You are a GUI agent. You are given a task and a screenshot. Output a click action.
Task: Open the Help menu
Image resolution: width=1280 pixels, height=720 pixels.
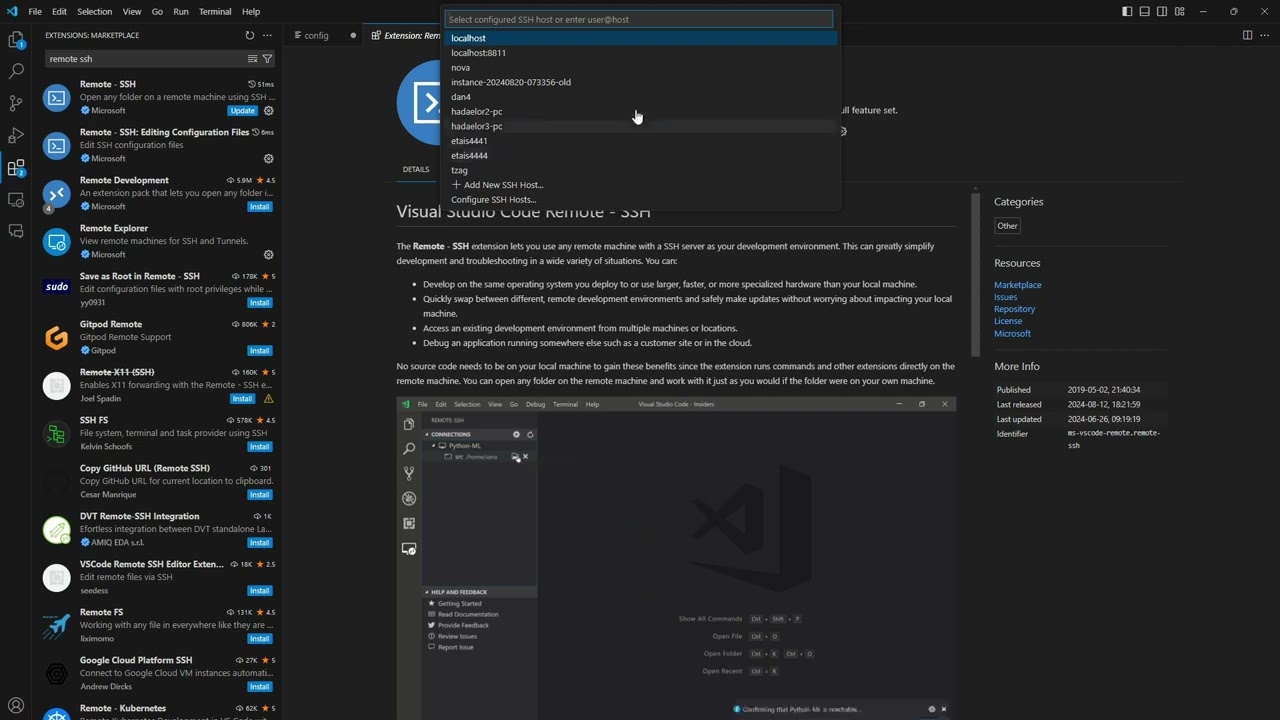[x=251, y=12]
